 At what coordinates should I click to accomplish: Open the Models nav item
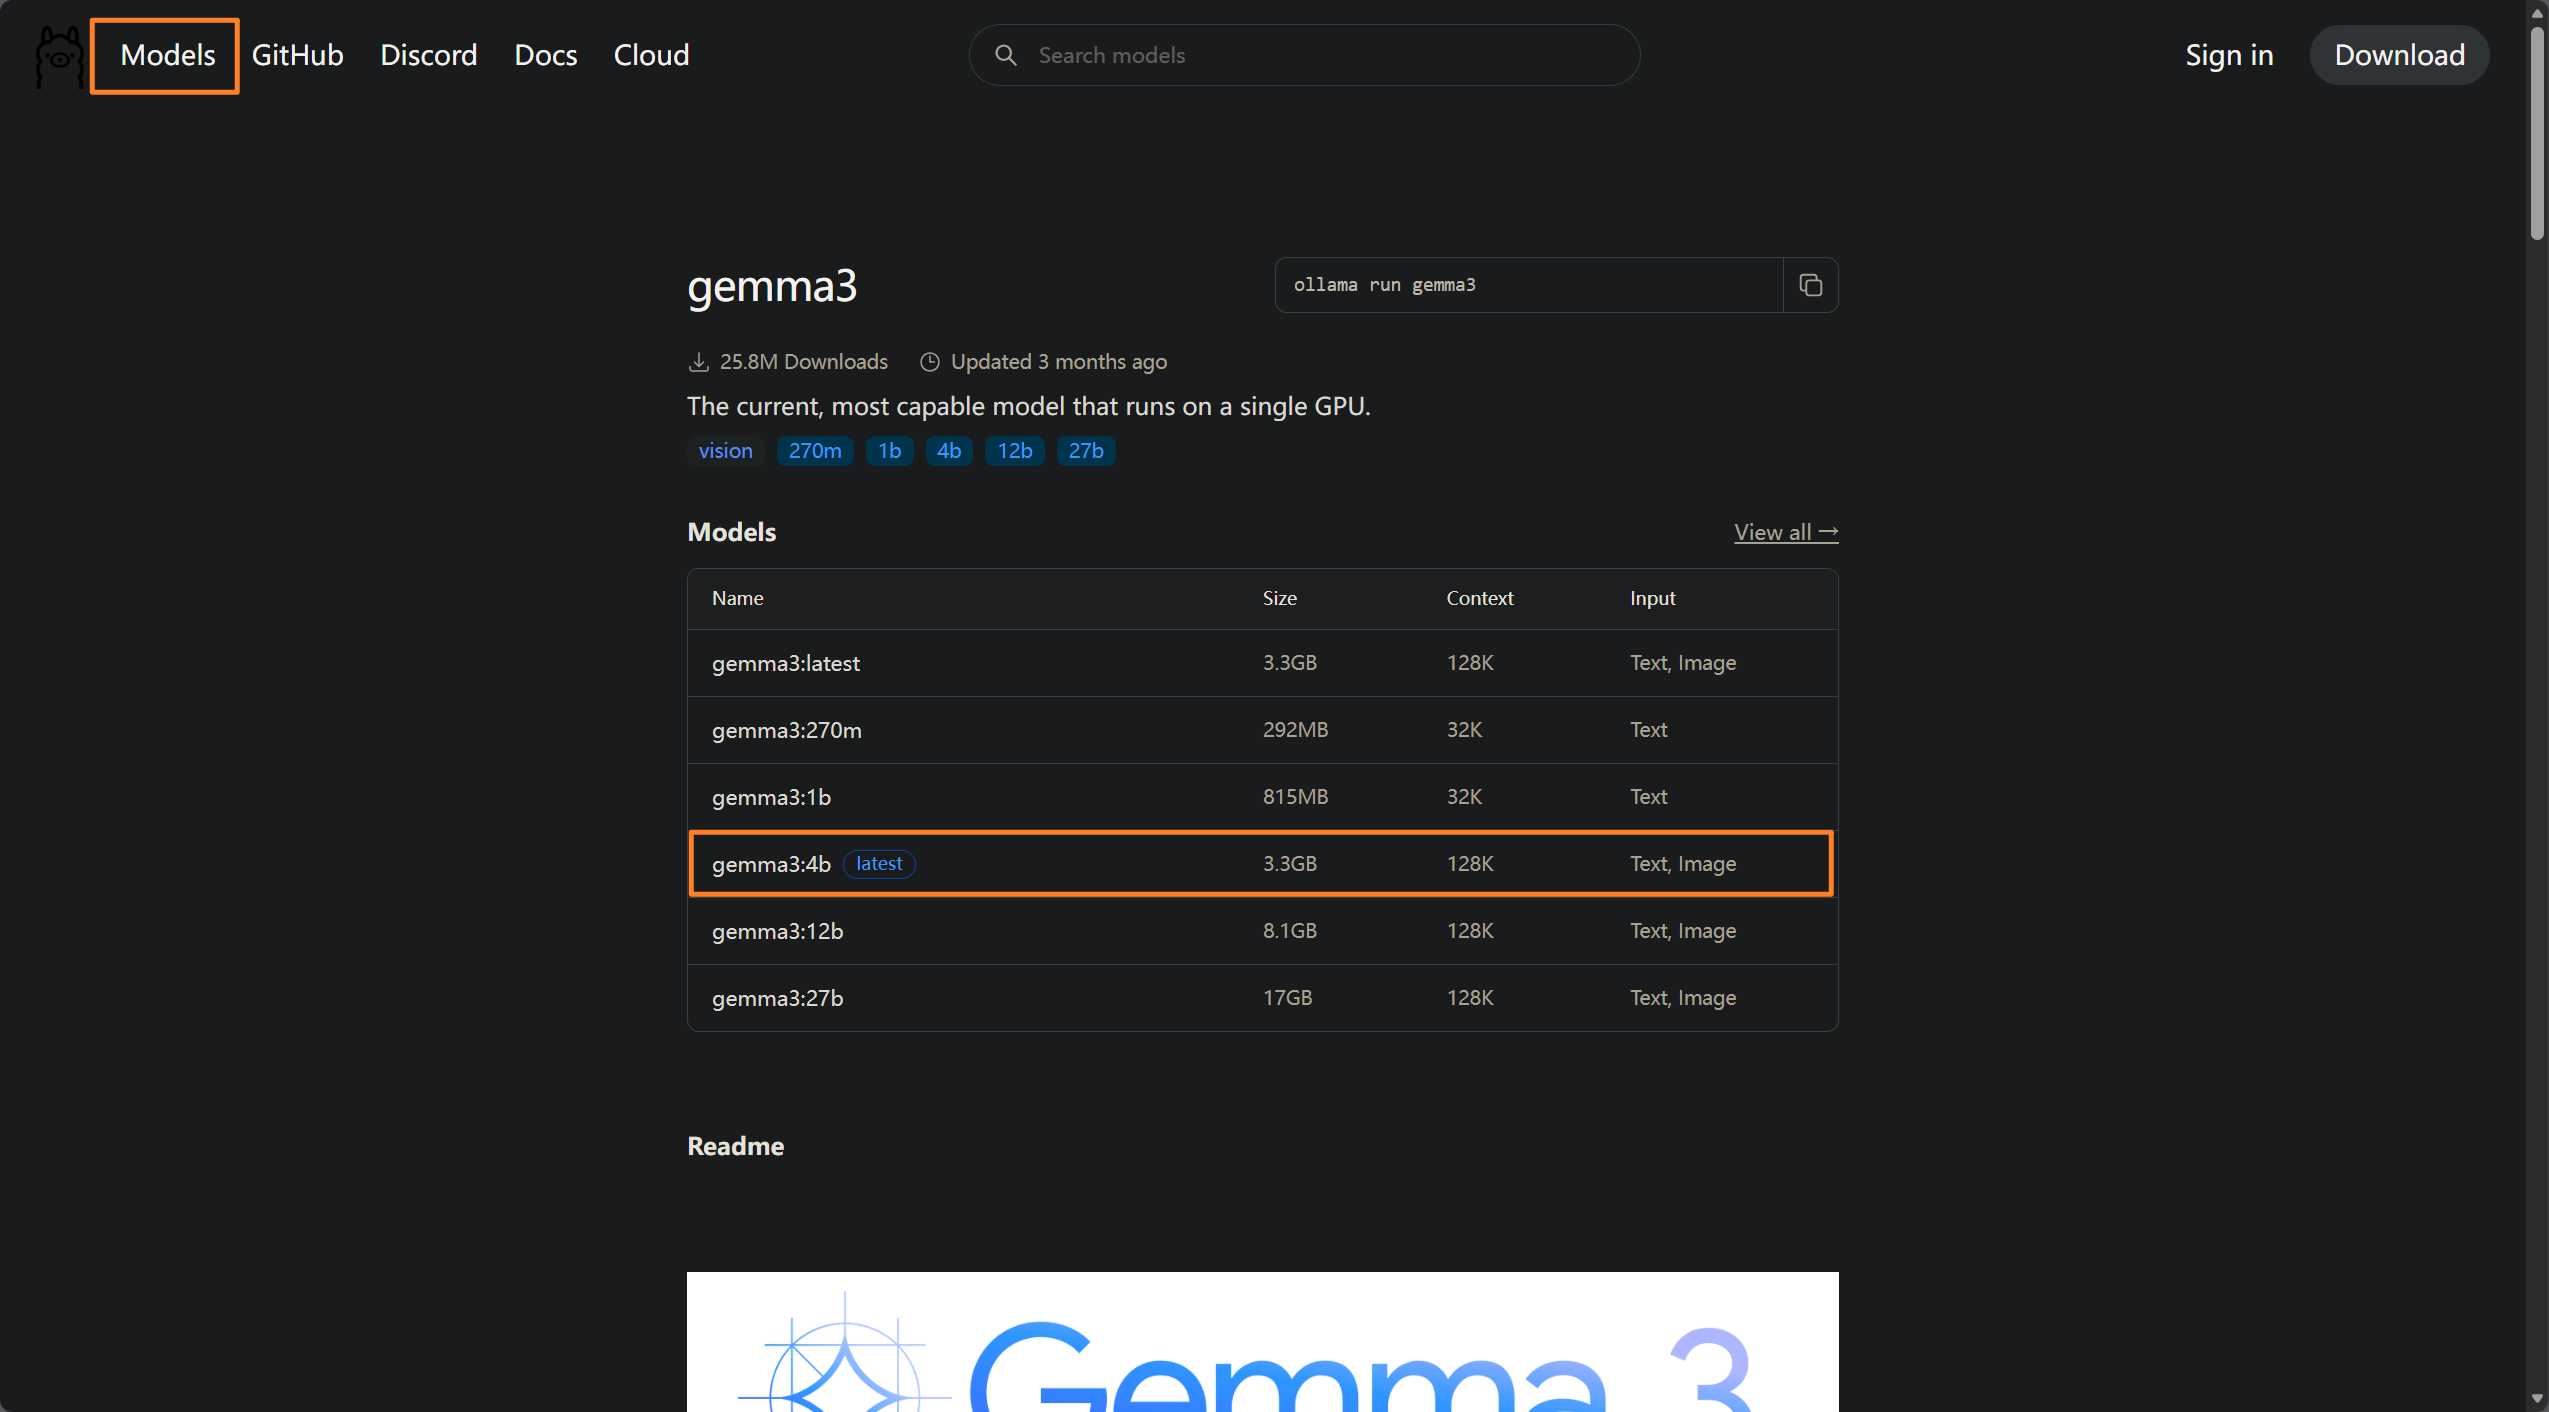coord(167,55)
